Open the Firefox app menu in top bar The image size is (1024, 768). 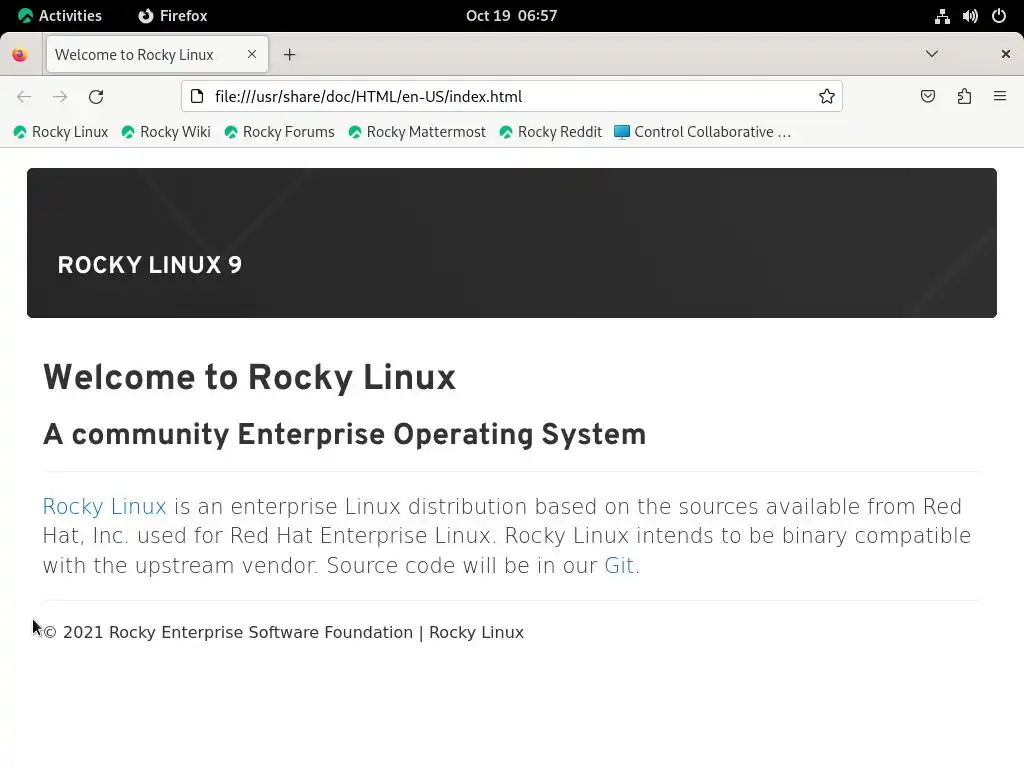[173, 16]
